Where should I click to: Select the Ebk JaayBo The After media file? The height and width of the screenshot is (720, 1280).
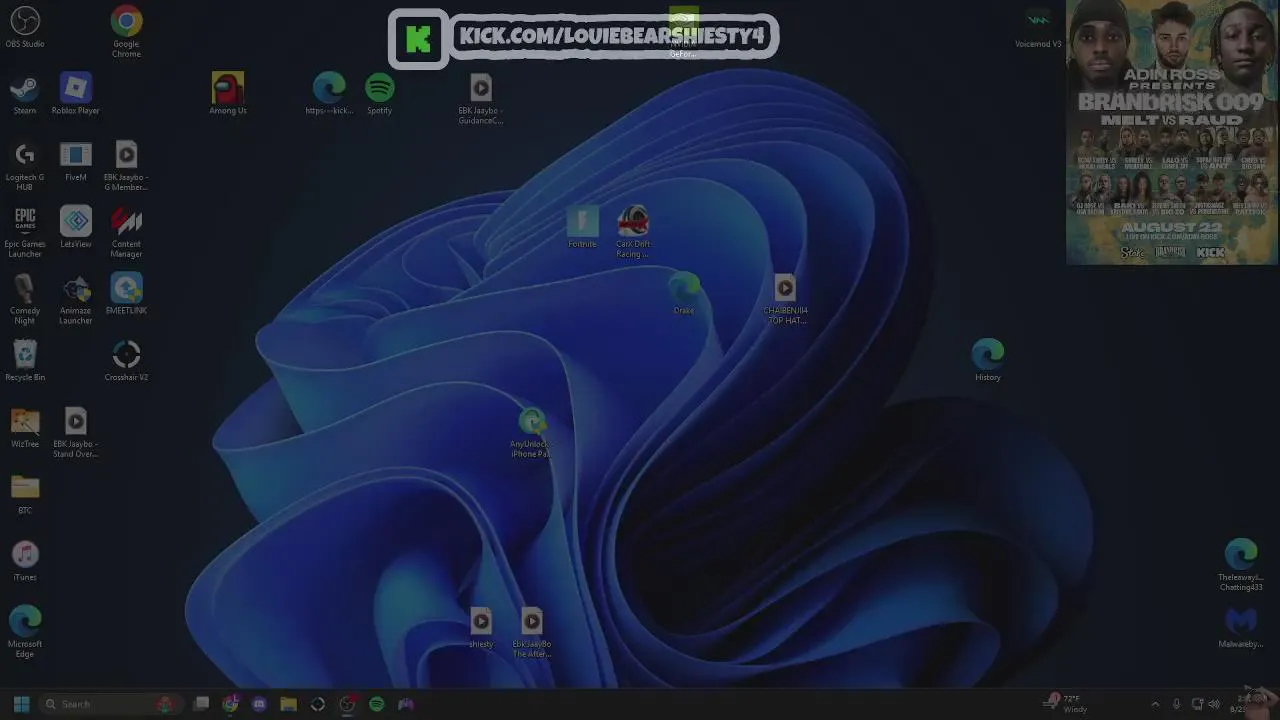532,632
